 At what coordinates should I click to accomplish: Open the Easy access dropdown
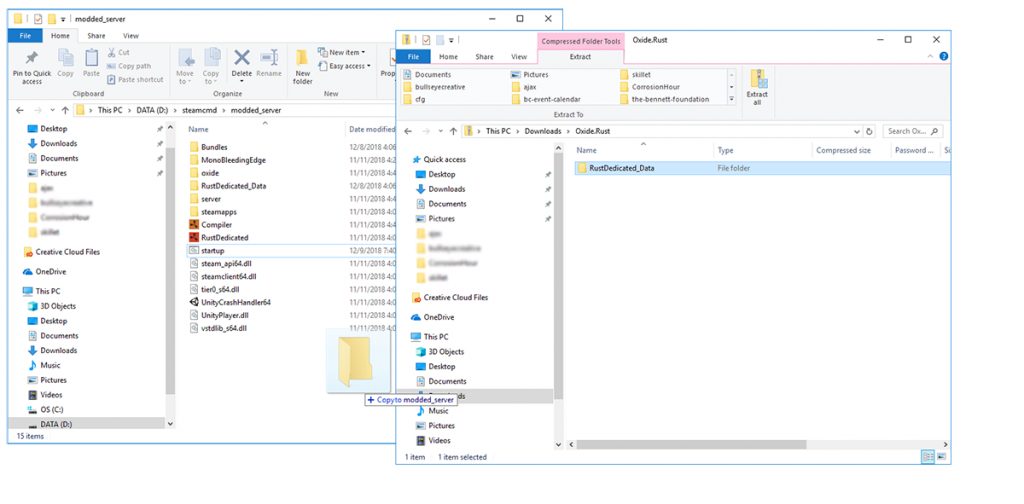pos(344,66)
